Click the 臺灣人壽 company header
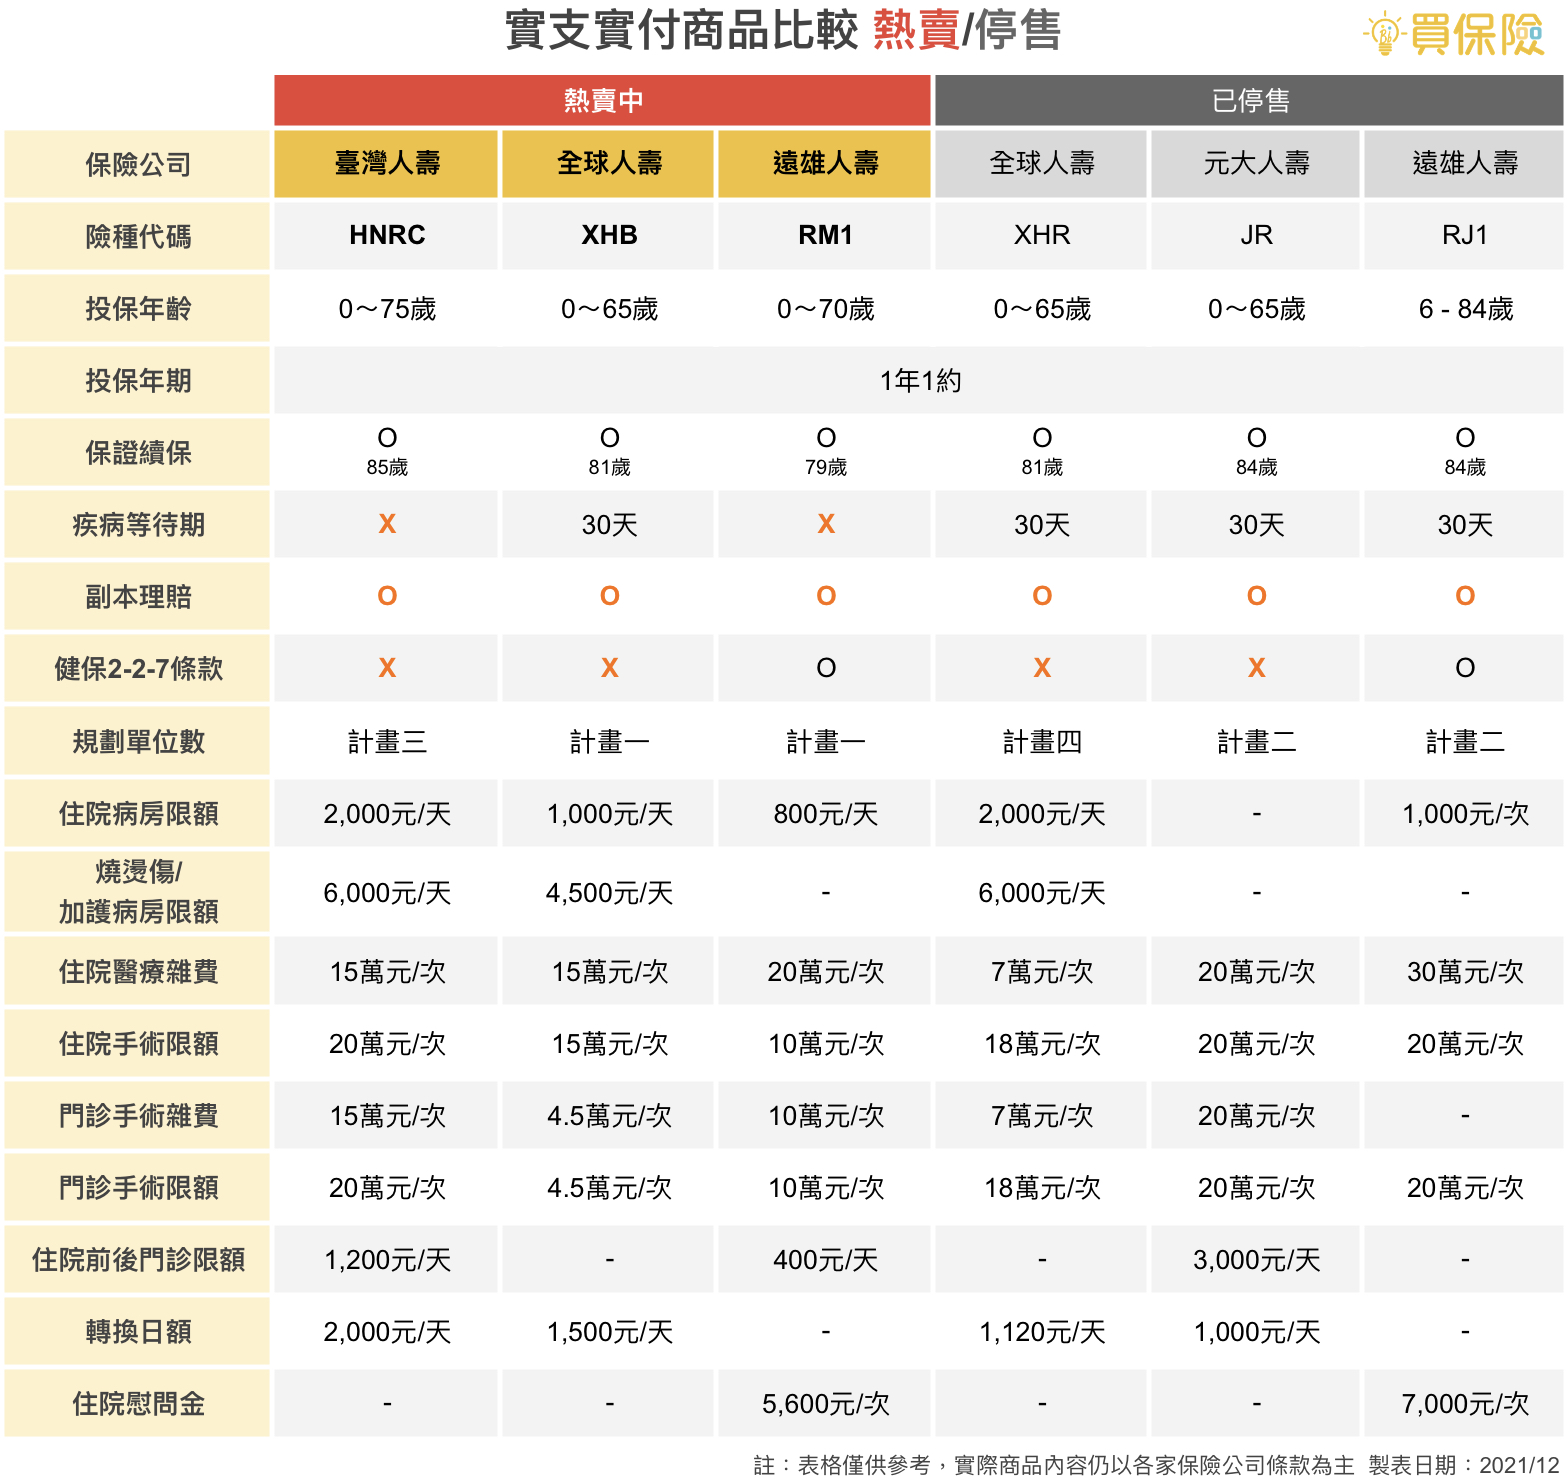Screen dimensions: 1568x1482 (x=386, y=163)
